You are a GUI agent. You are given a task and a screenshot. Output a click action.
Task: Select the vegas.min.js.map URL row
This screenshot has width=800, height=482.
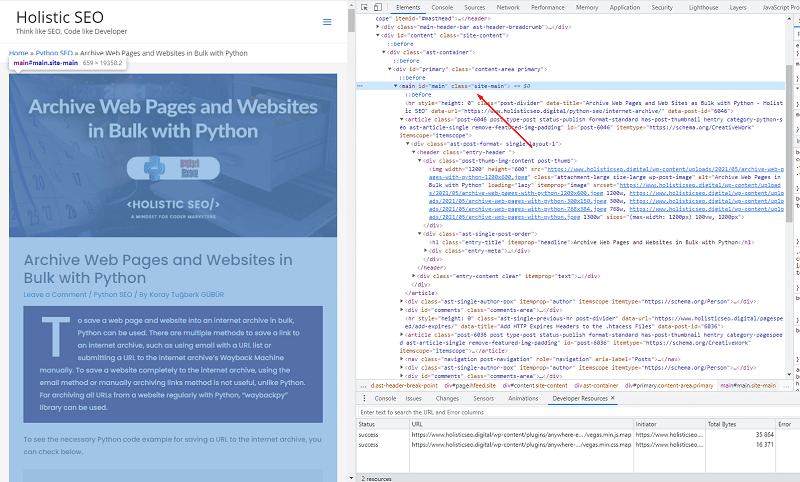(x=521, y=435)
